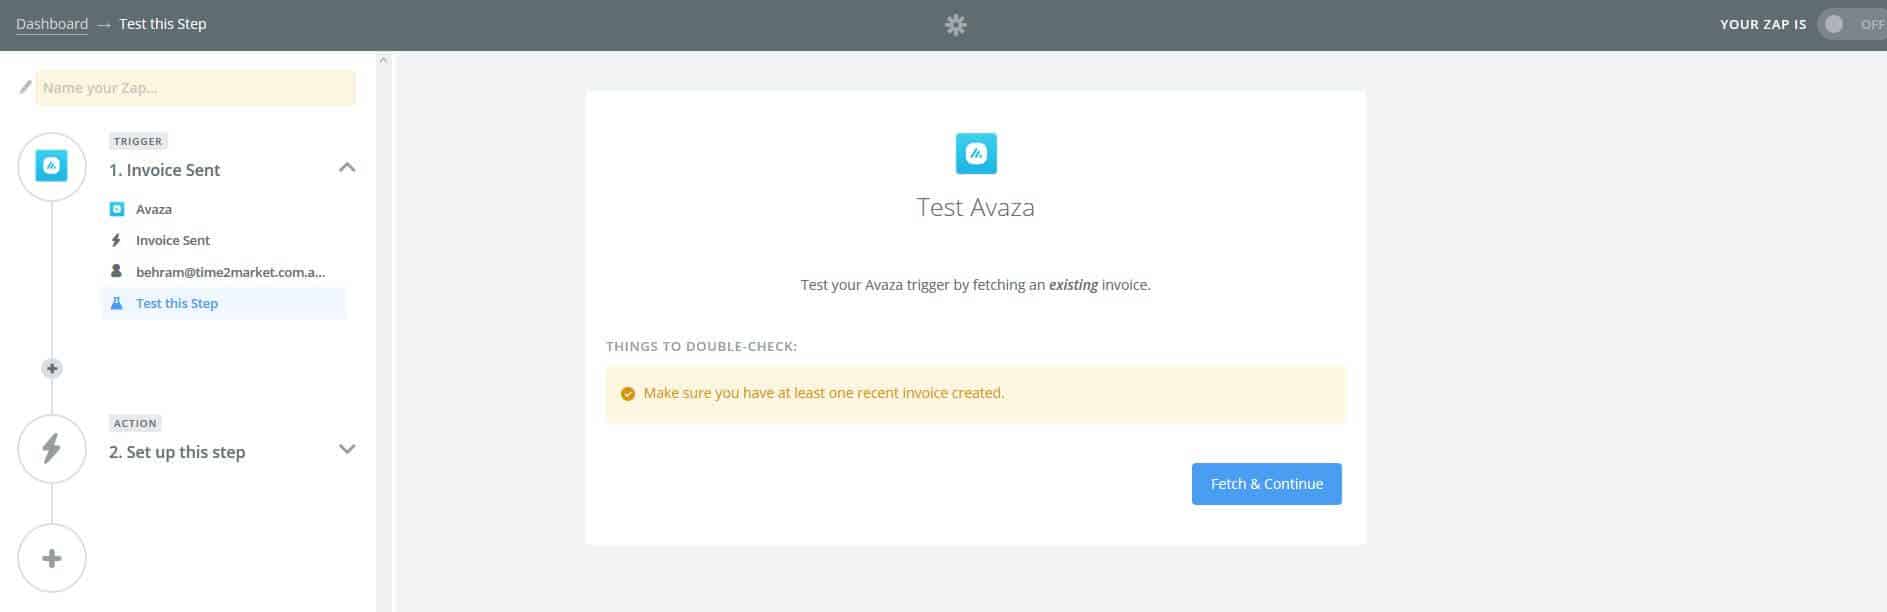Click the Zapier gear logo in header
Screen dimensions: 1887x612
tap(956, 25)
